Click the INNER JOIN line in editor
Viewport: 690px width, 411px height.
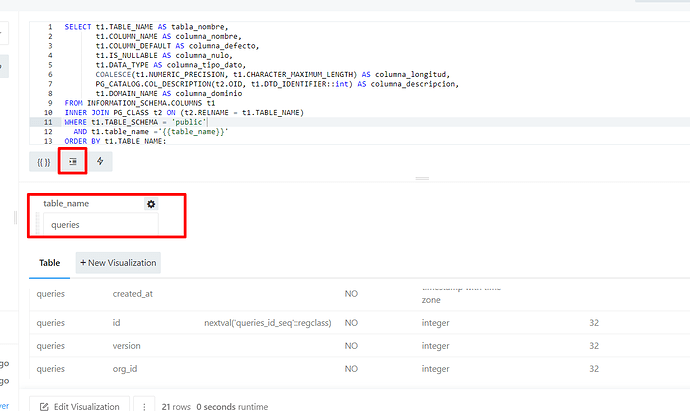184,113
